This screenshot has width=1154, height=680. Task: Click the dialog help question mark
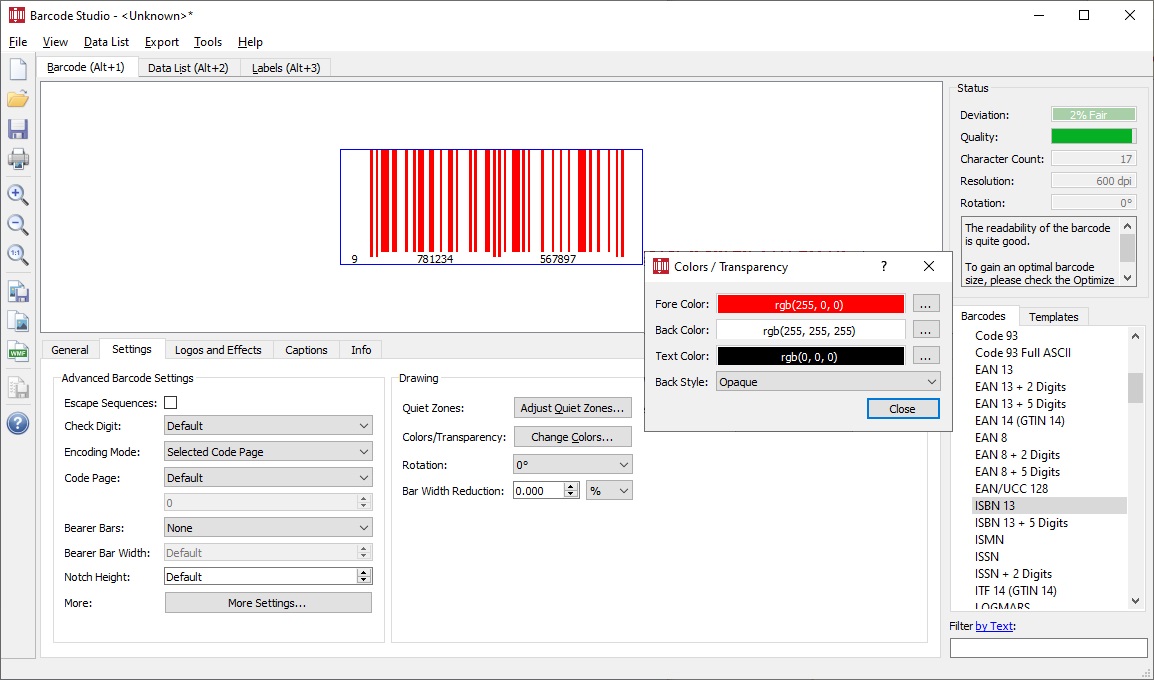coord(884,266)
